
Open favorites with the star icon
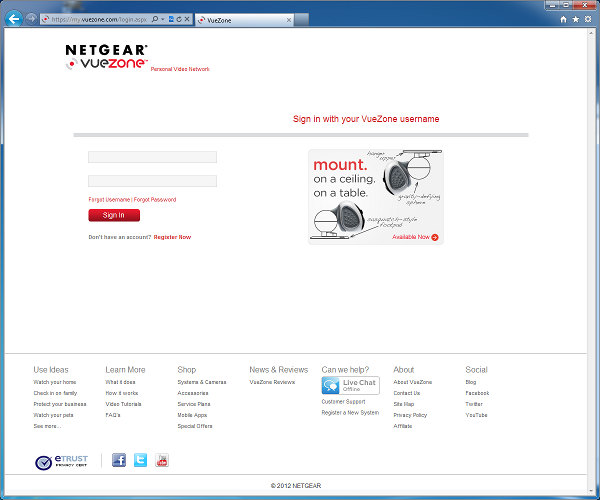pos(576,19)
